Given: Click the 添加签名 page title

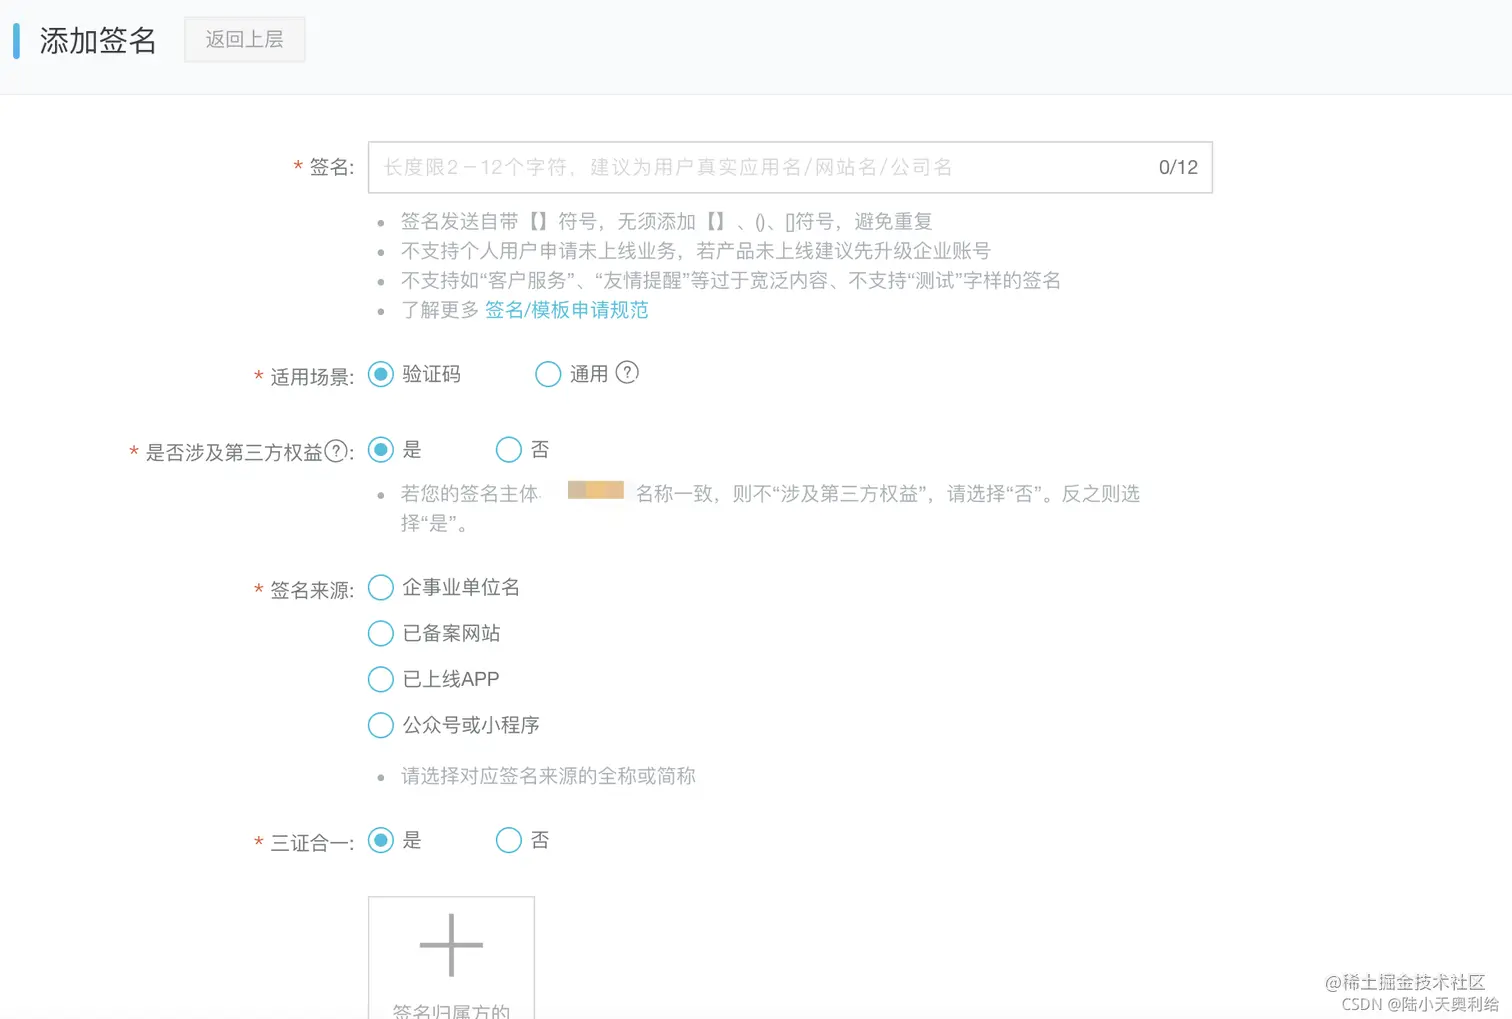Looking at the screenshot, I should coord(96,41).
